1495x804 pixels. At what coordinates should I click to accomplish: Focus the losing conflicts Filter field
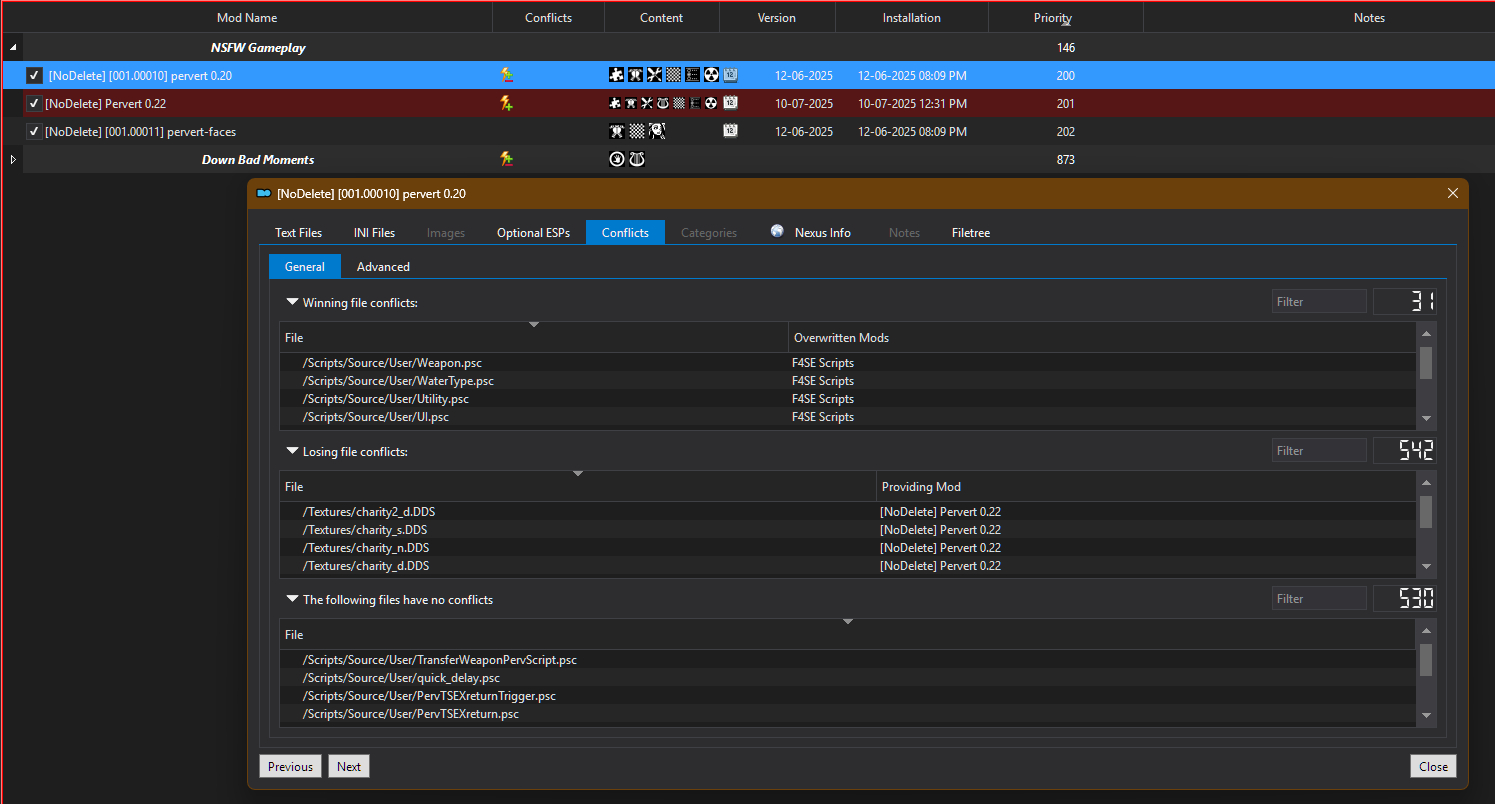pos(1319,450)
